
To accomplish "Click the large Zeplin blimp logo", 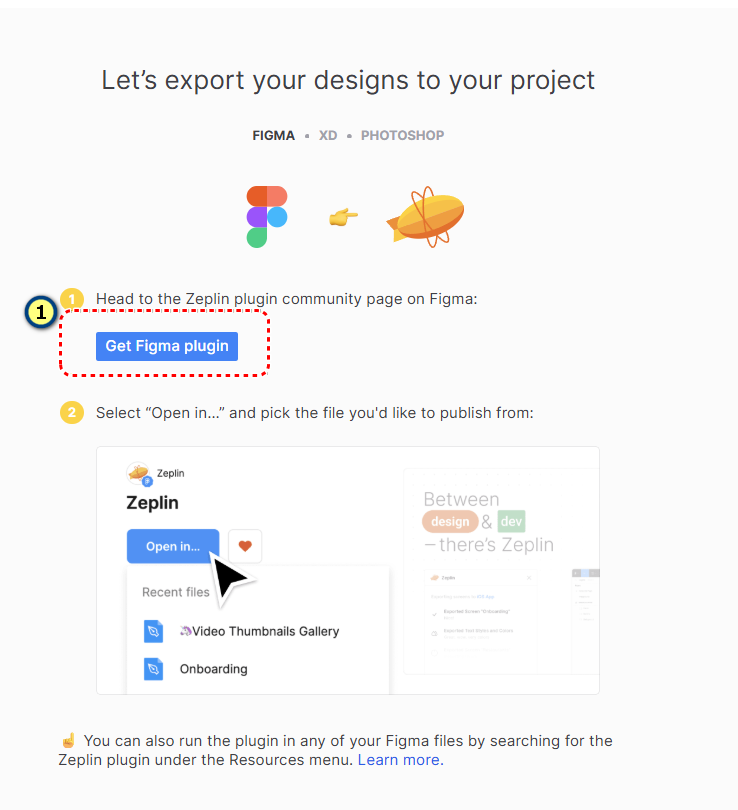I will 425,215.
